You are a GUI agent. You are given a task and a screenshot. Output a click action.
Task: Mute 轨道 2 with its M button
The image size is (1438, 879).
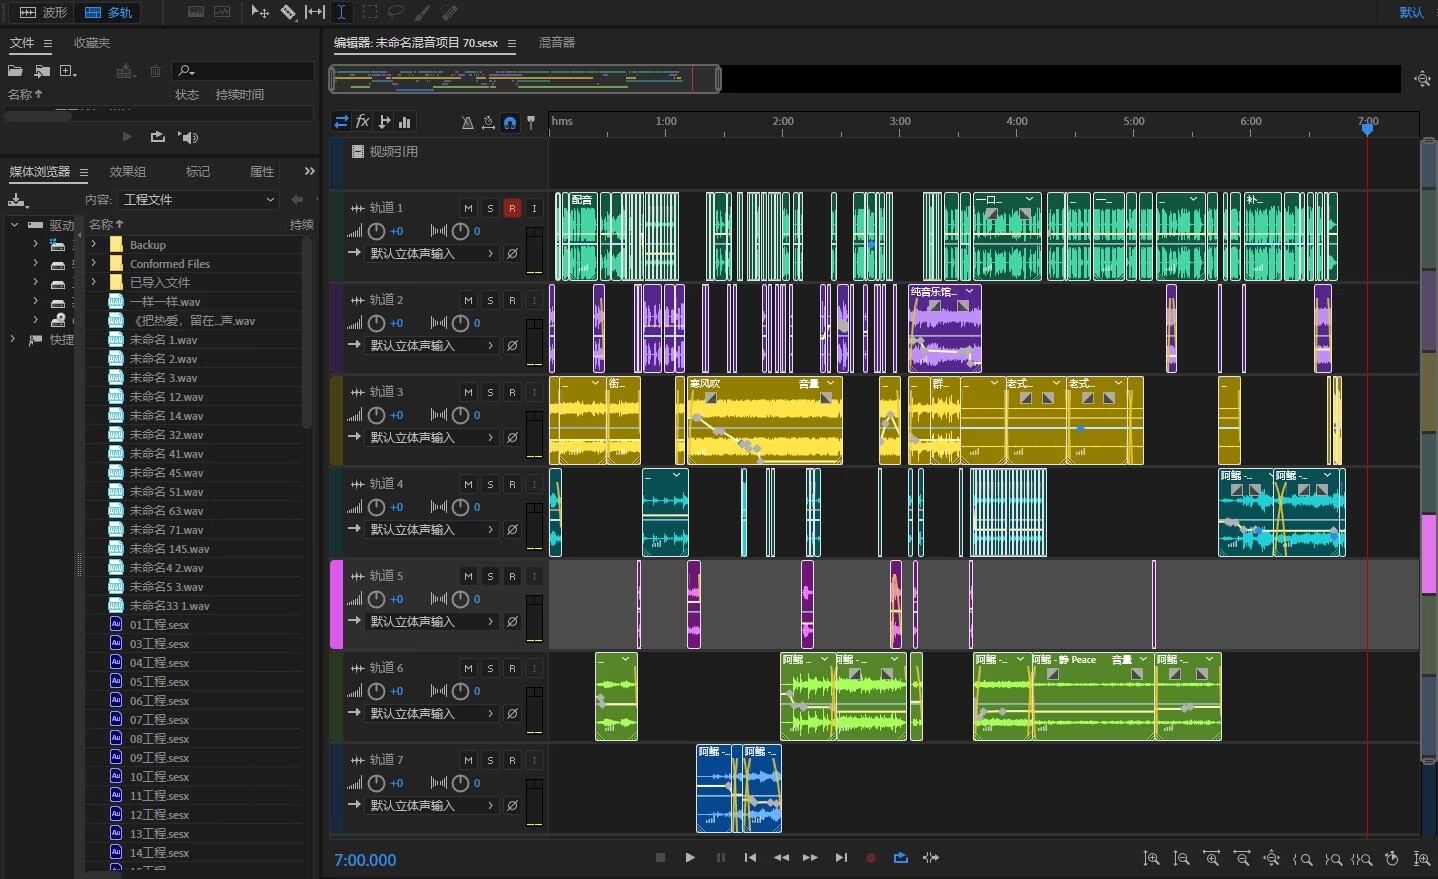[x=468, y=300]
